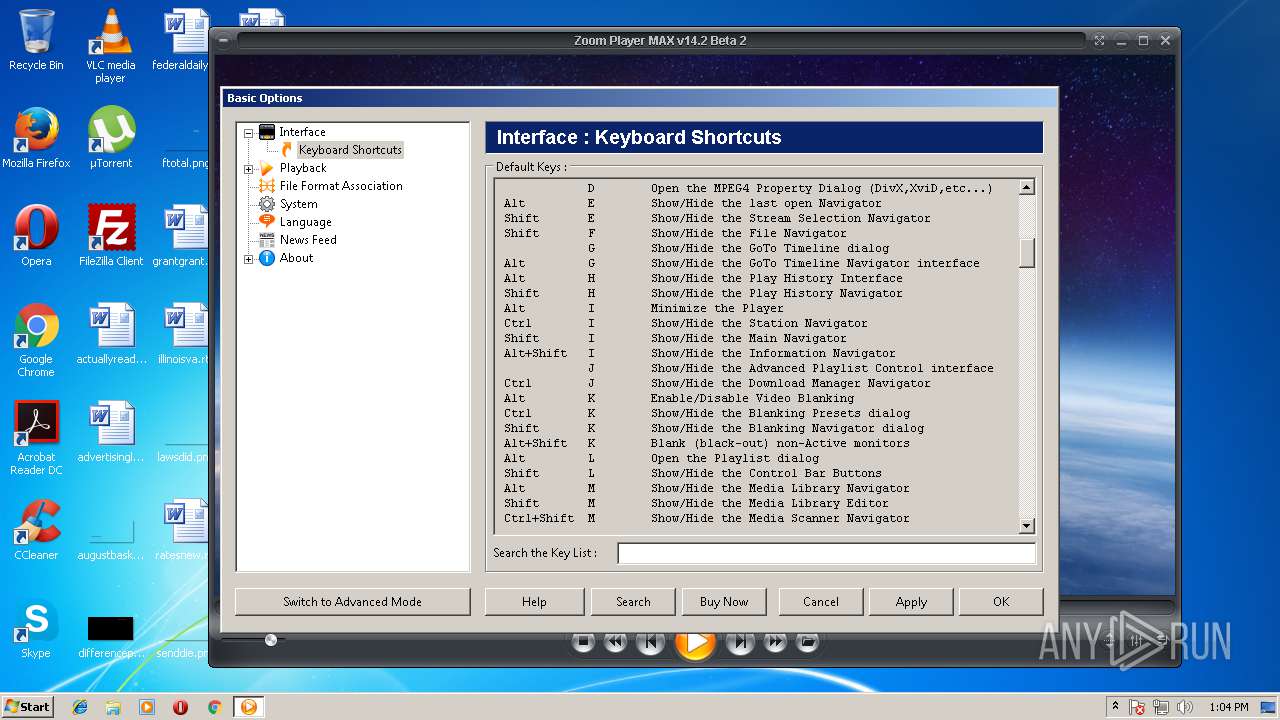Open CCleaner desktop icon
This screenshot has height=720, width=1280.
(x=36, y=530)
